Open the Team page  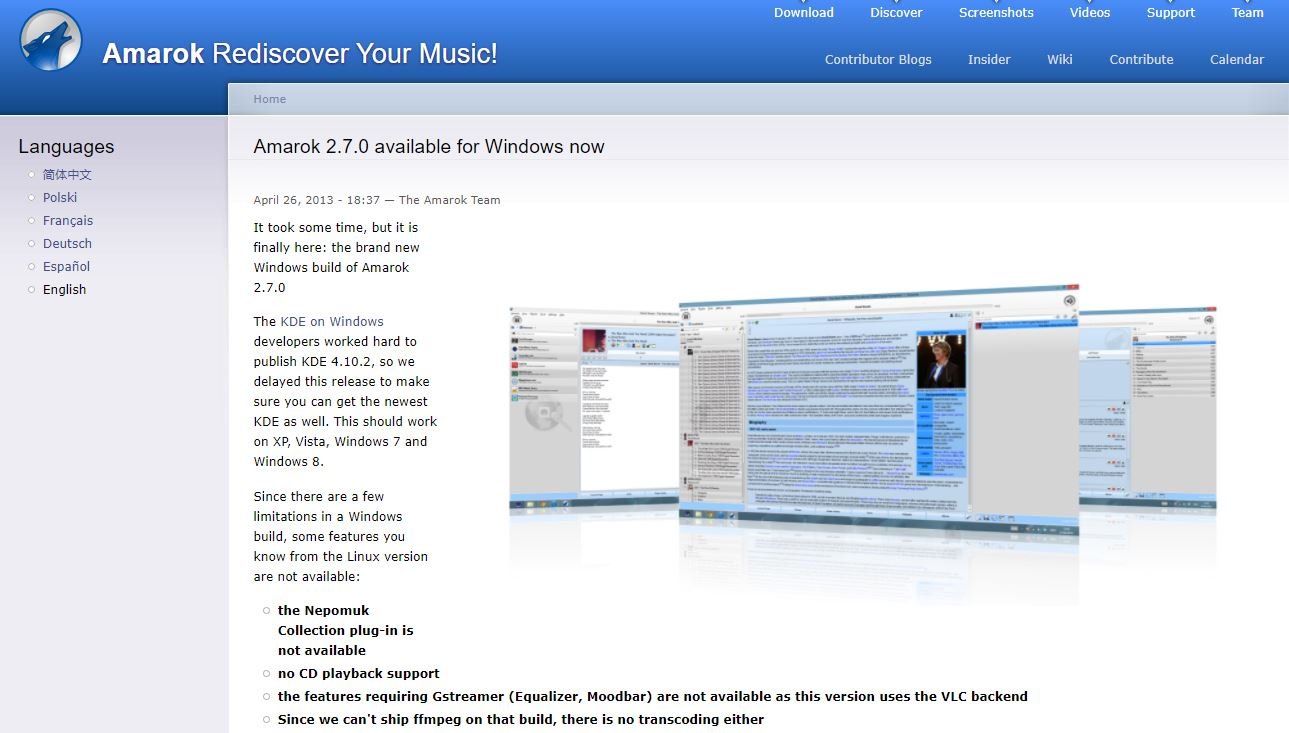point(1248,12)
